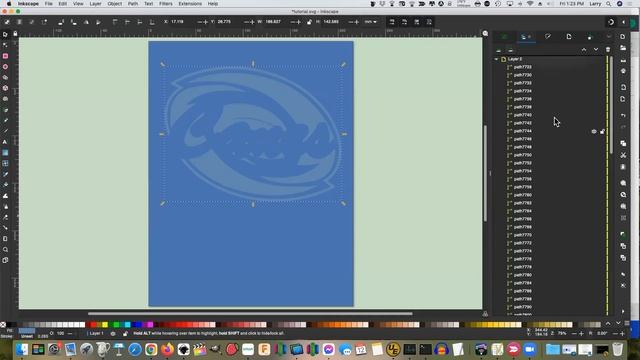Image resolution: width=640 pixels, height=360 pixels.
Task: Add a new layer in Layers panel
Action: pos(498,50)
